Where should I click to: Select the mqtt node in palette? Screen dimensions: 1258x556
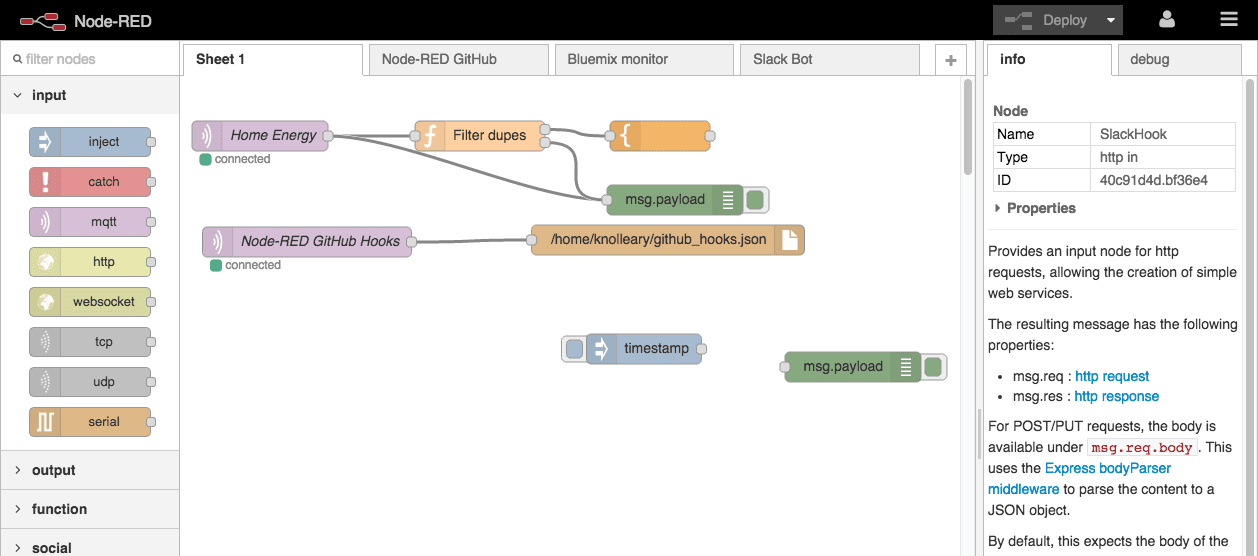click(90, 222)
